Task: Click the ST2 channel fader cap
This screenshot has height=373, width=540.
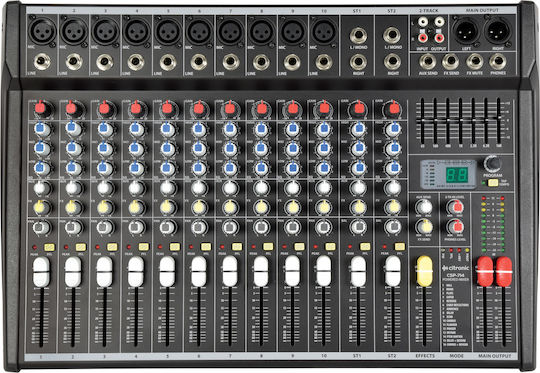Action: (393, 272)
